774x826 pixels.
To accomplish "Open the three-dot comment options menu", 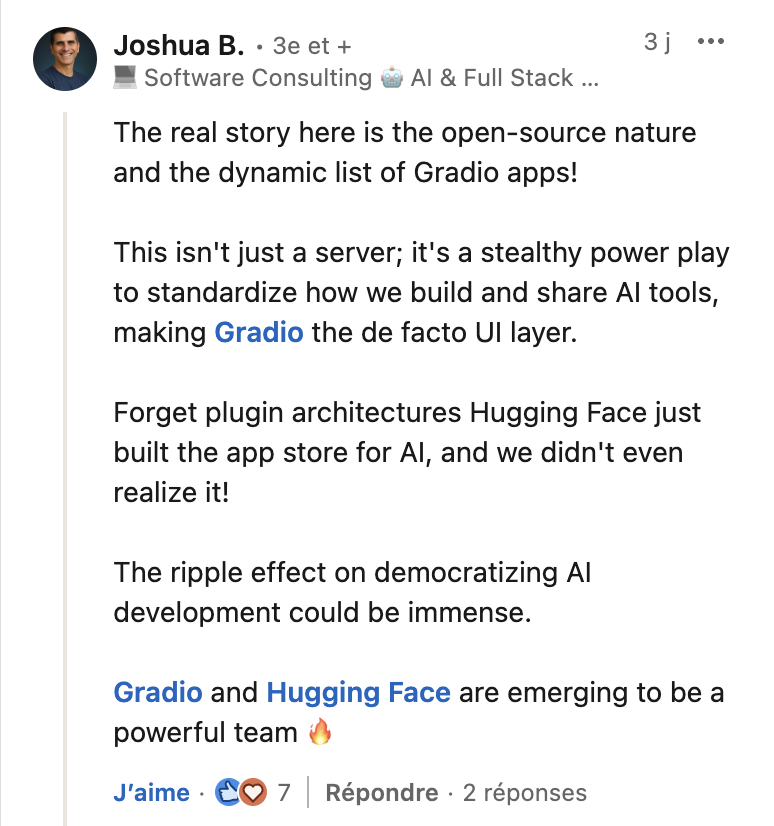I will point(709,42).
